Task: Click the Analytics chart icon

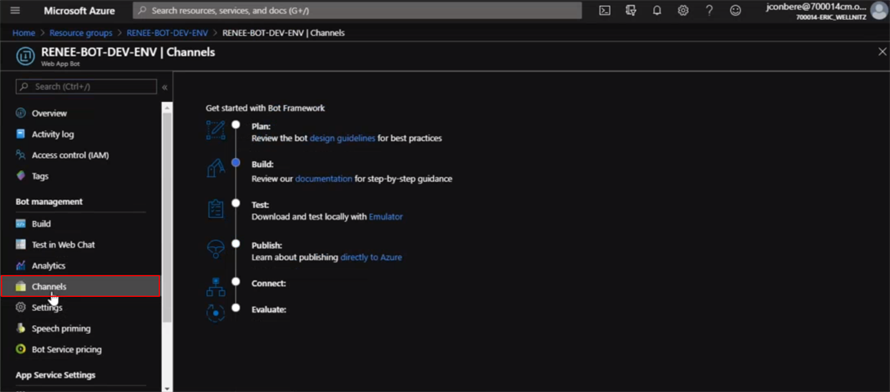Action: click(21, 265)
